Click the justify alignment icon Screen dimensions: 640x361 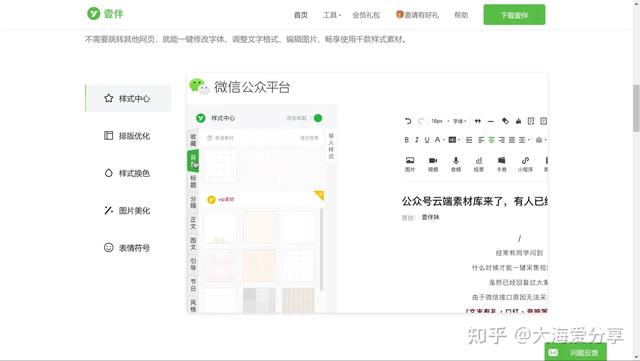(512, 140)
